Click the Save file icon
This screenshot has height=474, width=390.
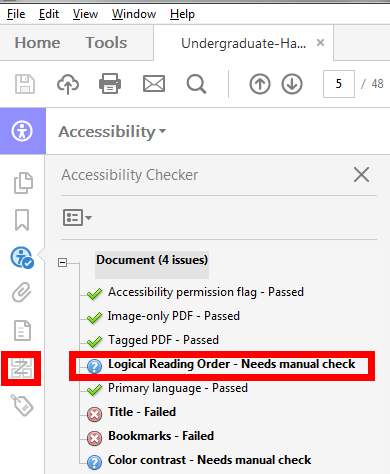pos(25,84)
